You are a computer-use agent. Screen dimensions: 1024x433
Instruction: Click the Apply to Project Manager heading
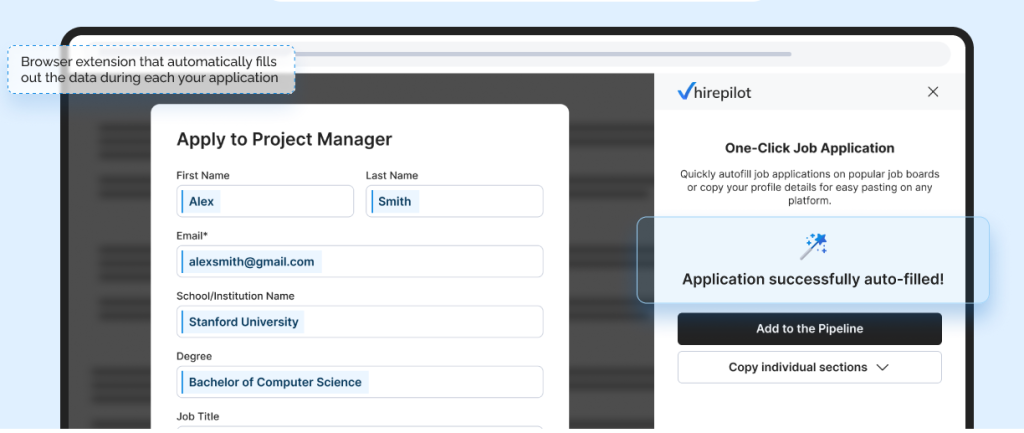(284, 139)
